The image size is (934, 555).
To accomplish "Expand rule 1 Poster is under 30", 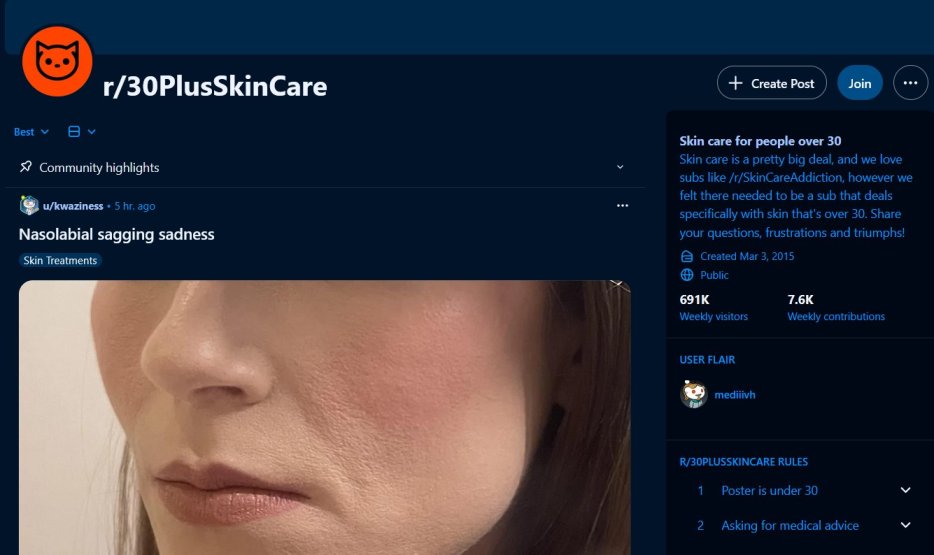I will 905,490.
